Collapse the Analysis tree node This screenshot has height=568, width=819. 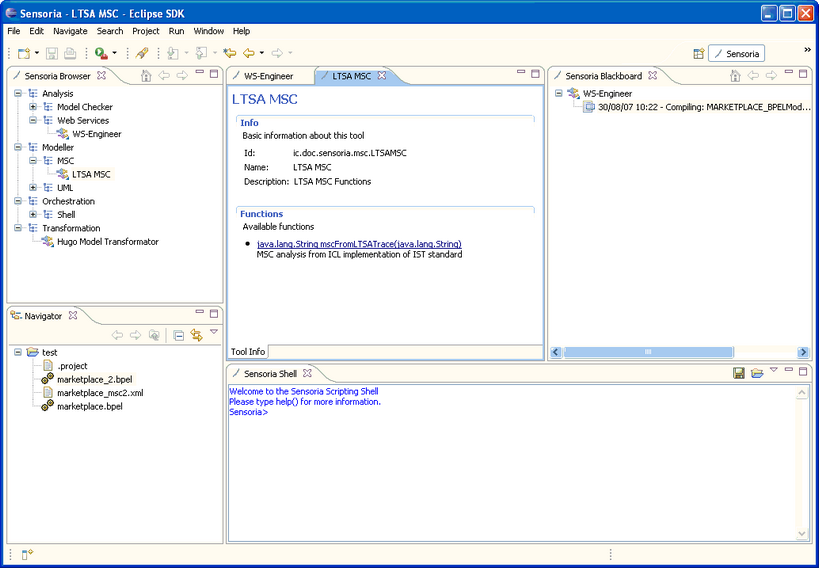tap(18, 94)
